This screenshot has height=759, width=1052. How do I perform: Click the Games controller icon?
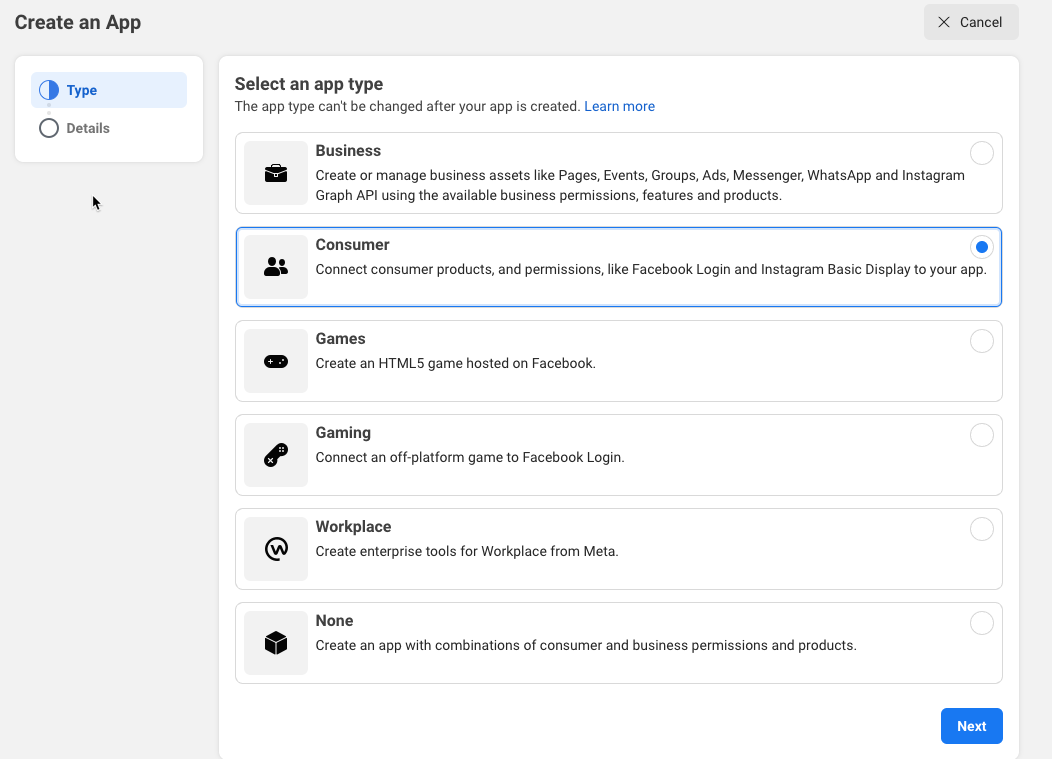[276, 362]
